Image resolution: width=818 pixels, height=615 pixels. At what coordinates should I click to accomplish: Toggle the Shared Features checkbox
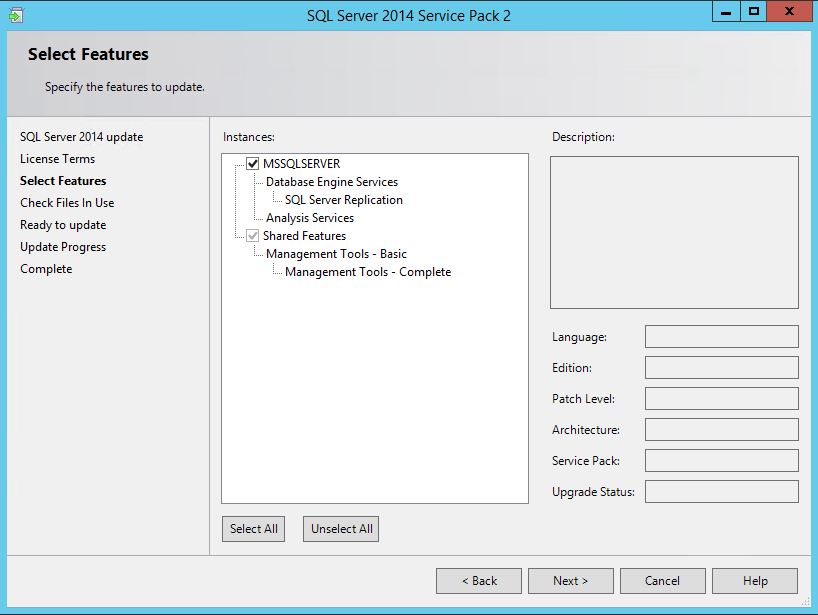point(252,236)
